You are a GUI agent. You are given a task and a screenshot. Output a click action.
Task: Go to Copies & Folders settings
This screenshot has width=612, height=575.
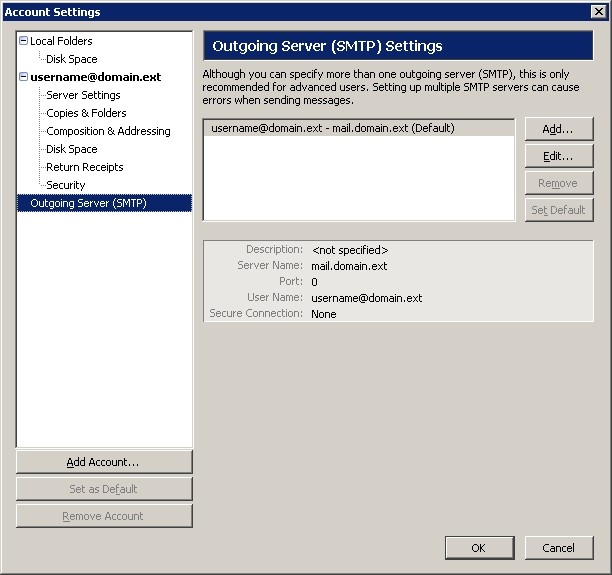86,113
